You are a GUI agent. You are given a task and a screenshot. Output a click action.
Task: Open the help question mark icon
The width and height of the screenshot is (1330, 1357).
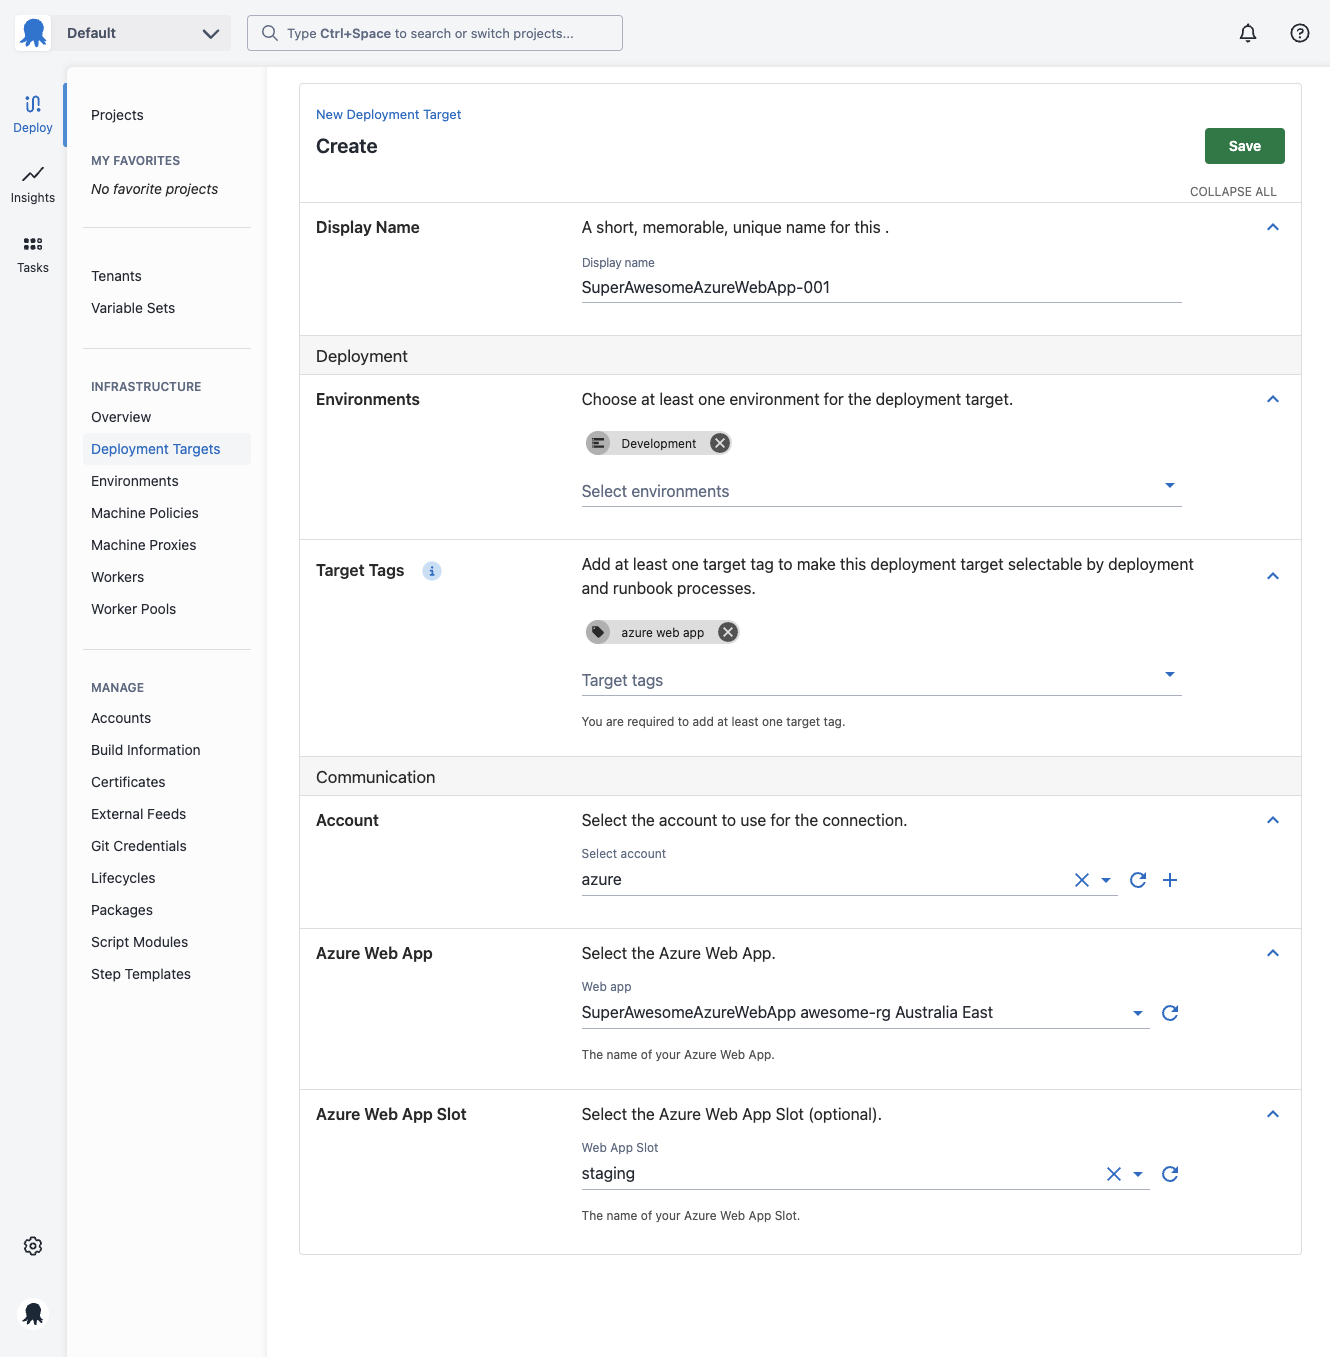pos(1300,33)
